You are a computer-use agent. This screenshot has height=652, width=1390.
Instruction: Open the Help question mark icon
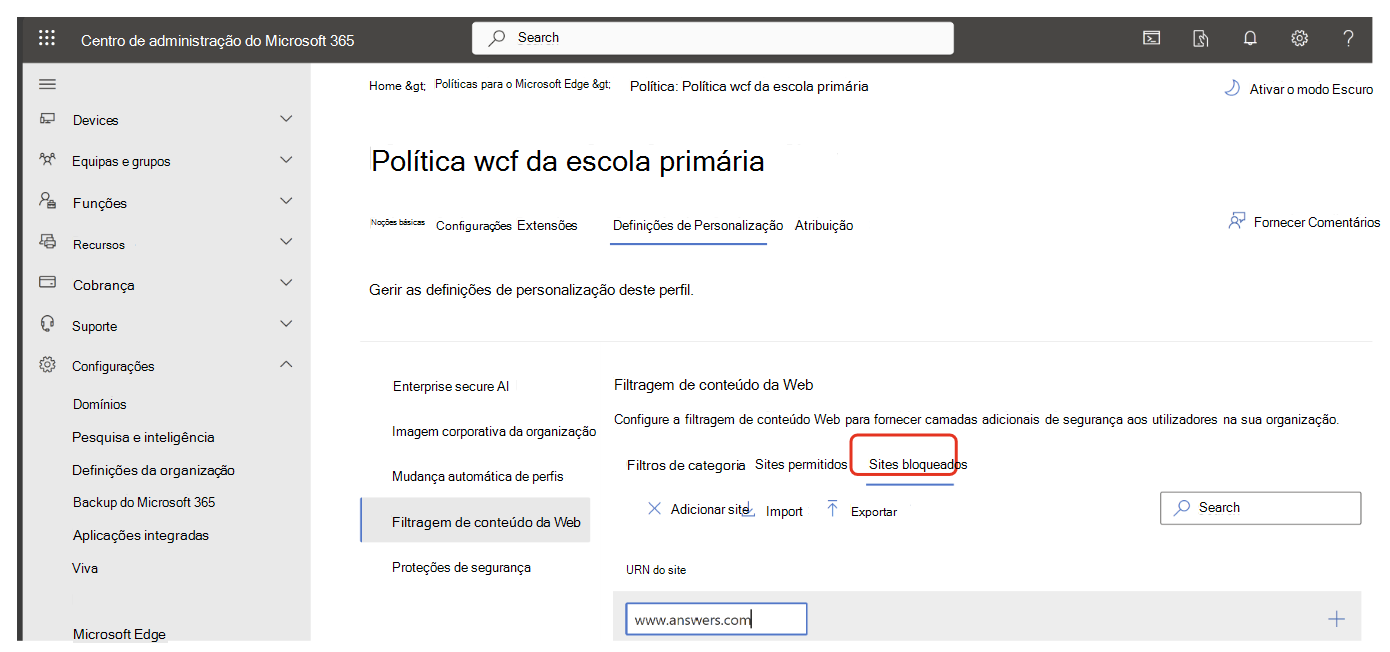pyautogui.click(x=1348, y=37)
